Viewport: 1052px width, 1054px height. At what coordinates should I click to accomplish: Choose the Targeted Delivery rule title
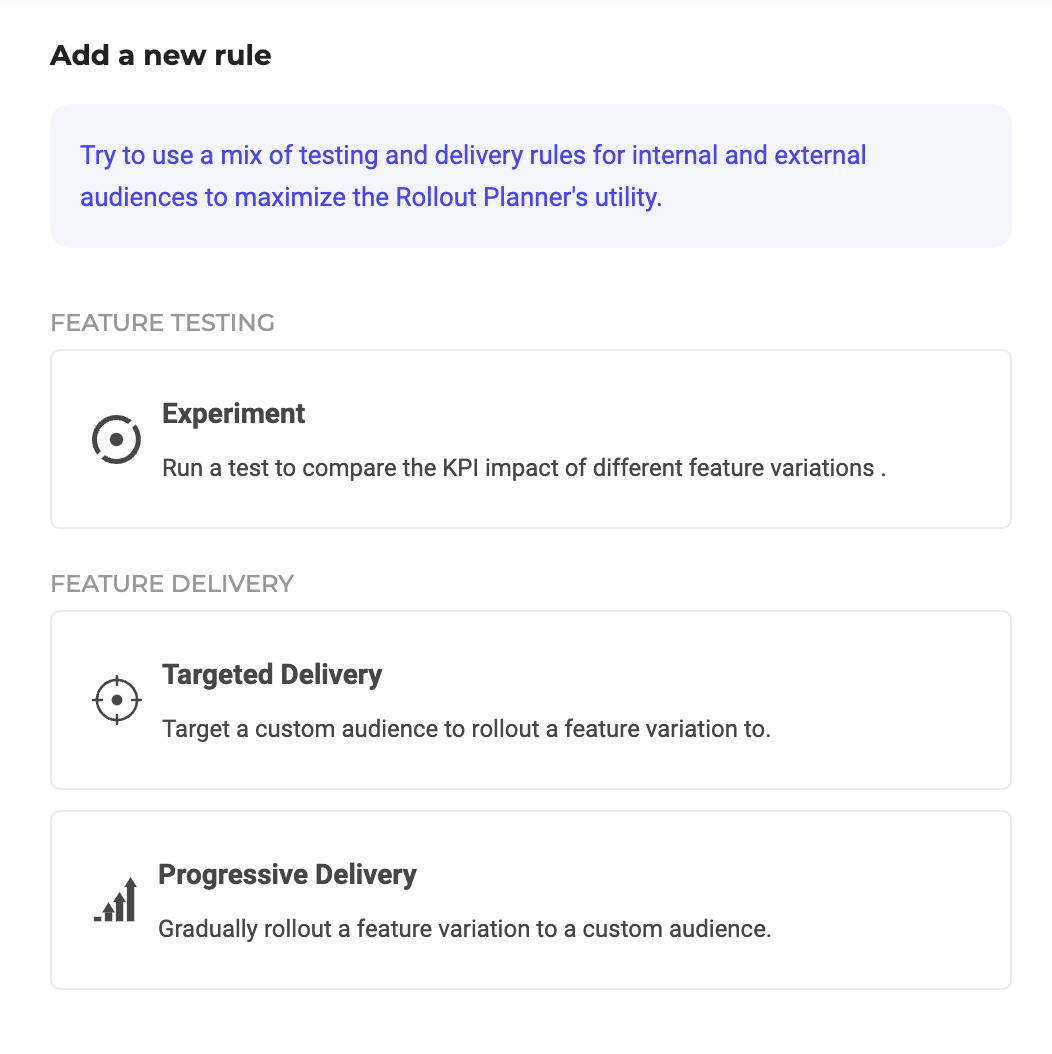click(272, 674)
